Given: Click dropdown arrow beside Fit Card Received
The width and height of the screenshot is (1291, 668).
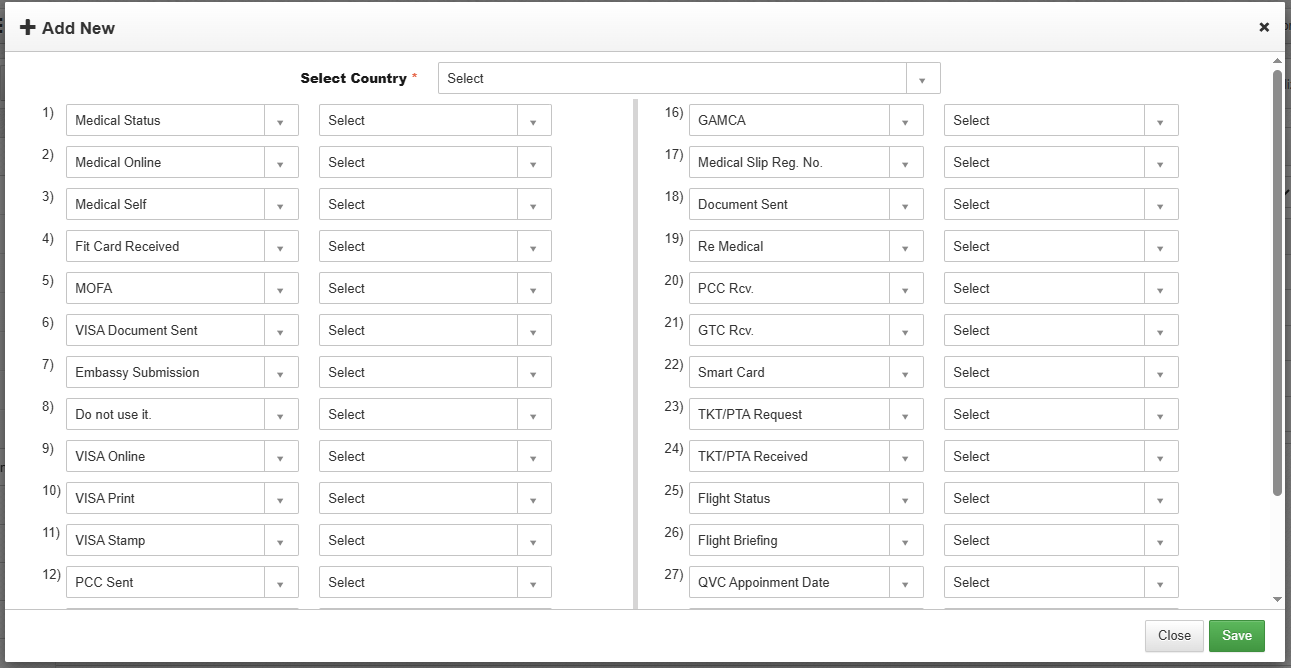Looking at the screenshot, I should 281,247.
